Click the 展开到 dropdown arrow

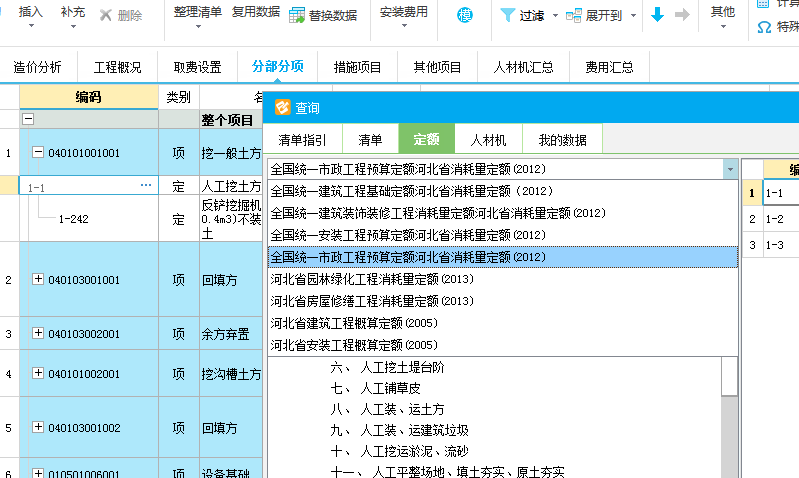coord(633,16)
